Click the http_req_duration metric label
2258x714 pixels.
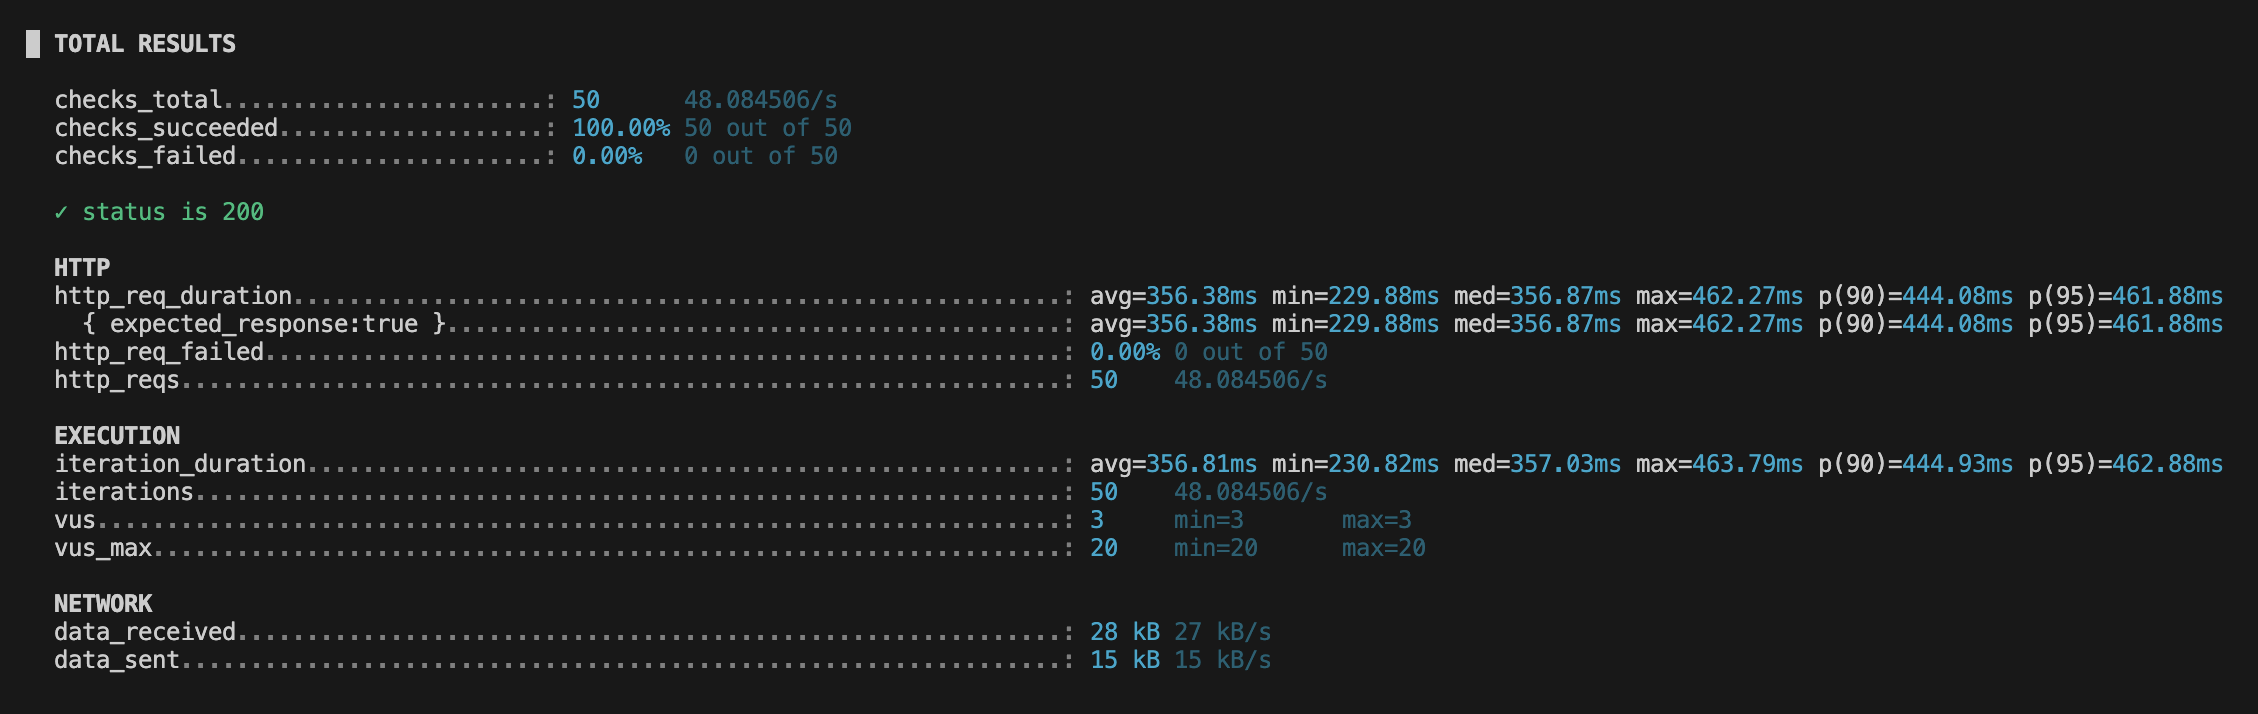(173, 296)
